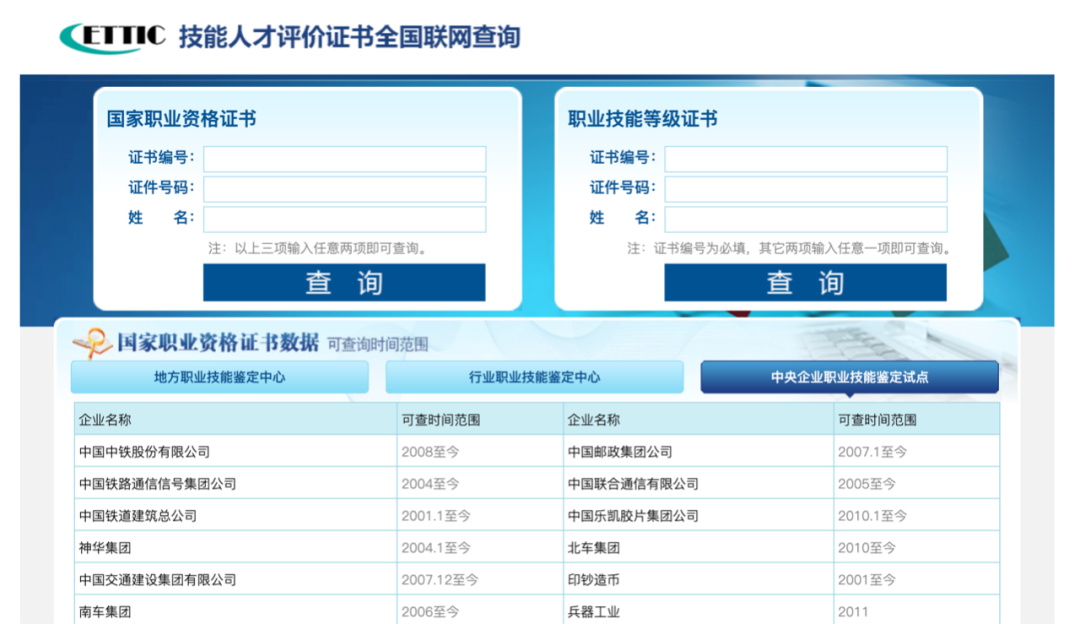1080x624 pixels.
Task: Click 印钞造币 row text
Action: pyautogui.click(x=594, y=580)
